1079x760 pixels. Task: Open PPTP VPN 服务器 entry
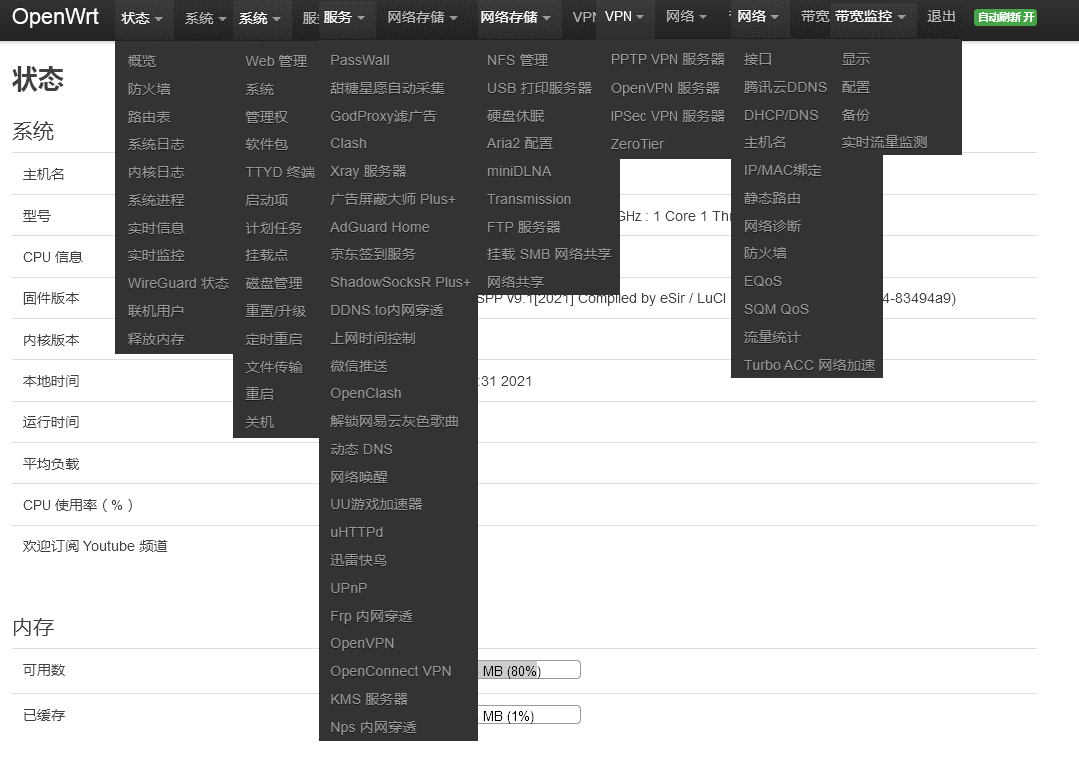coord(667,60)
